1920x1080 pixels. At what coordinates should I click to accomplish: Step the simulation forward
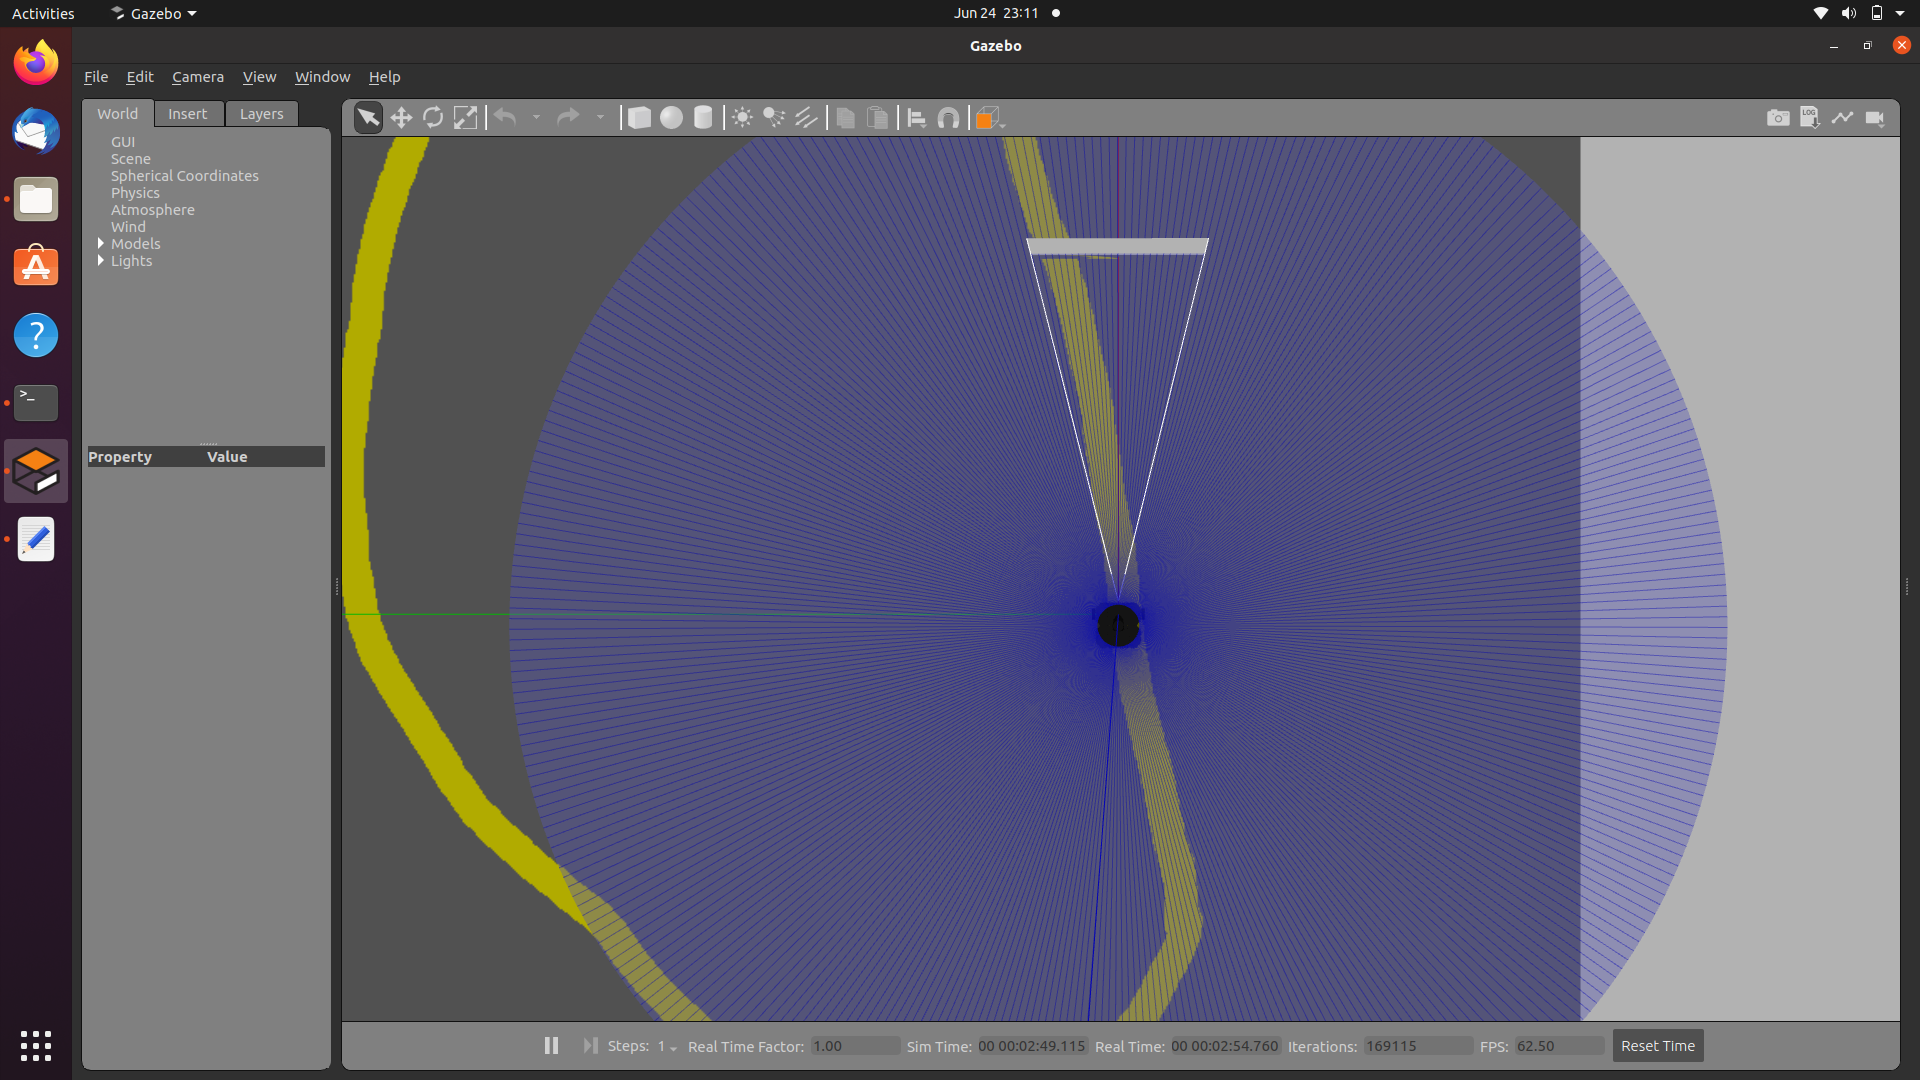point(590,1046)
